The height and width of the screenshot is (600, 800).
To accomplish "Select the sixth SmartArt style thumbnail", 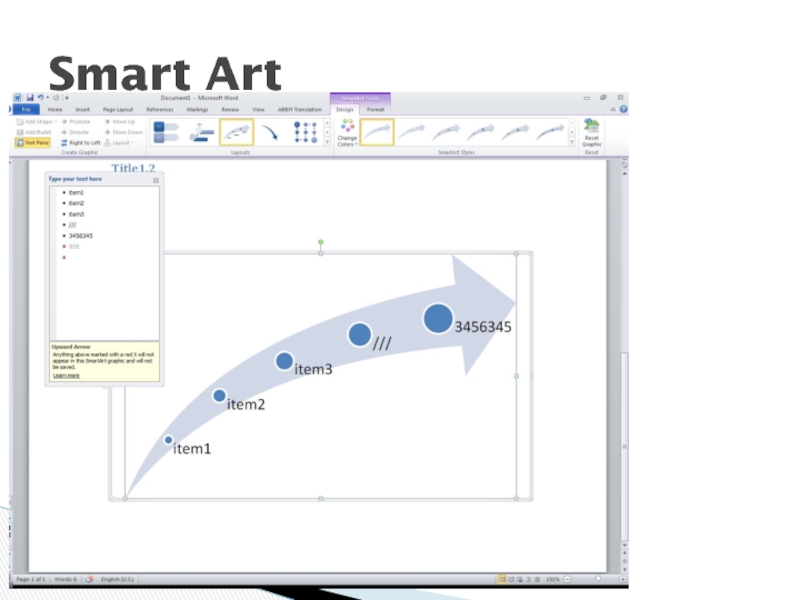I will point(550,132).
